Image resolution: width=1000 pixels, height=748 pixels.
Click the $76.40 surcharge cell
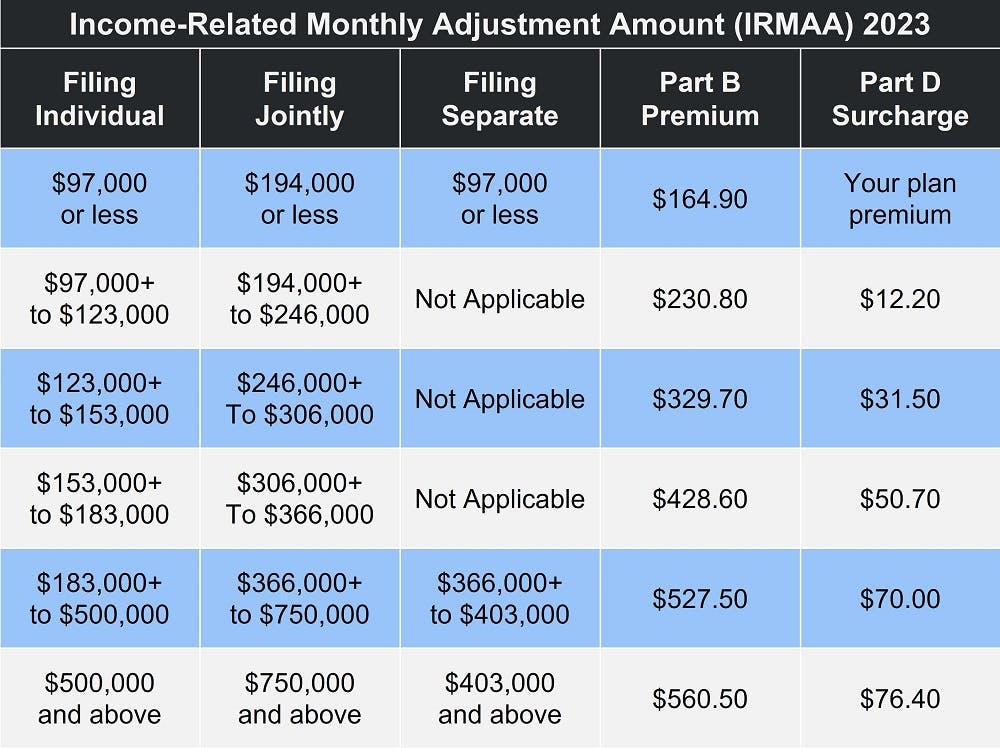tap(900, 699)
